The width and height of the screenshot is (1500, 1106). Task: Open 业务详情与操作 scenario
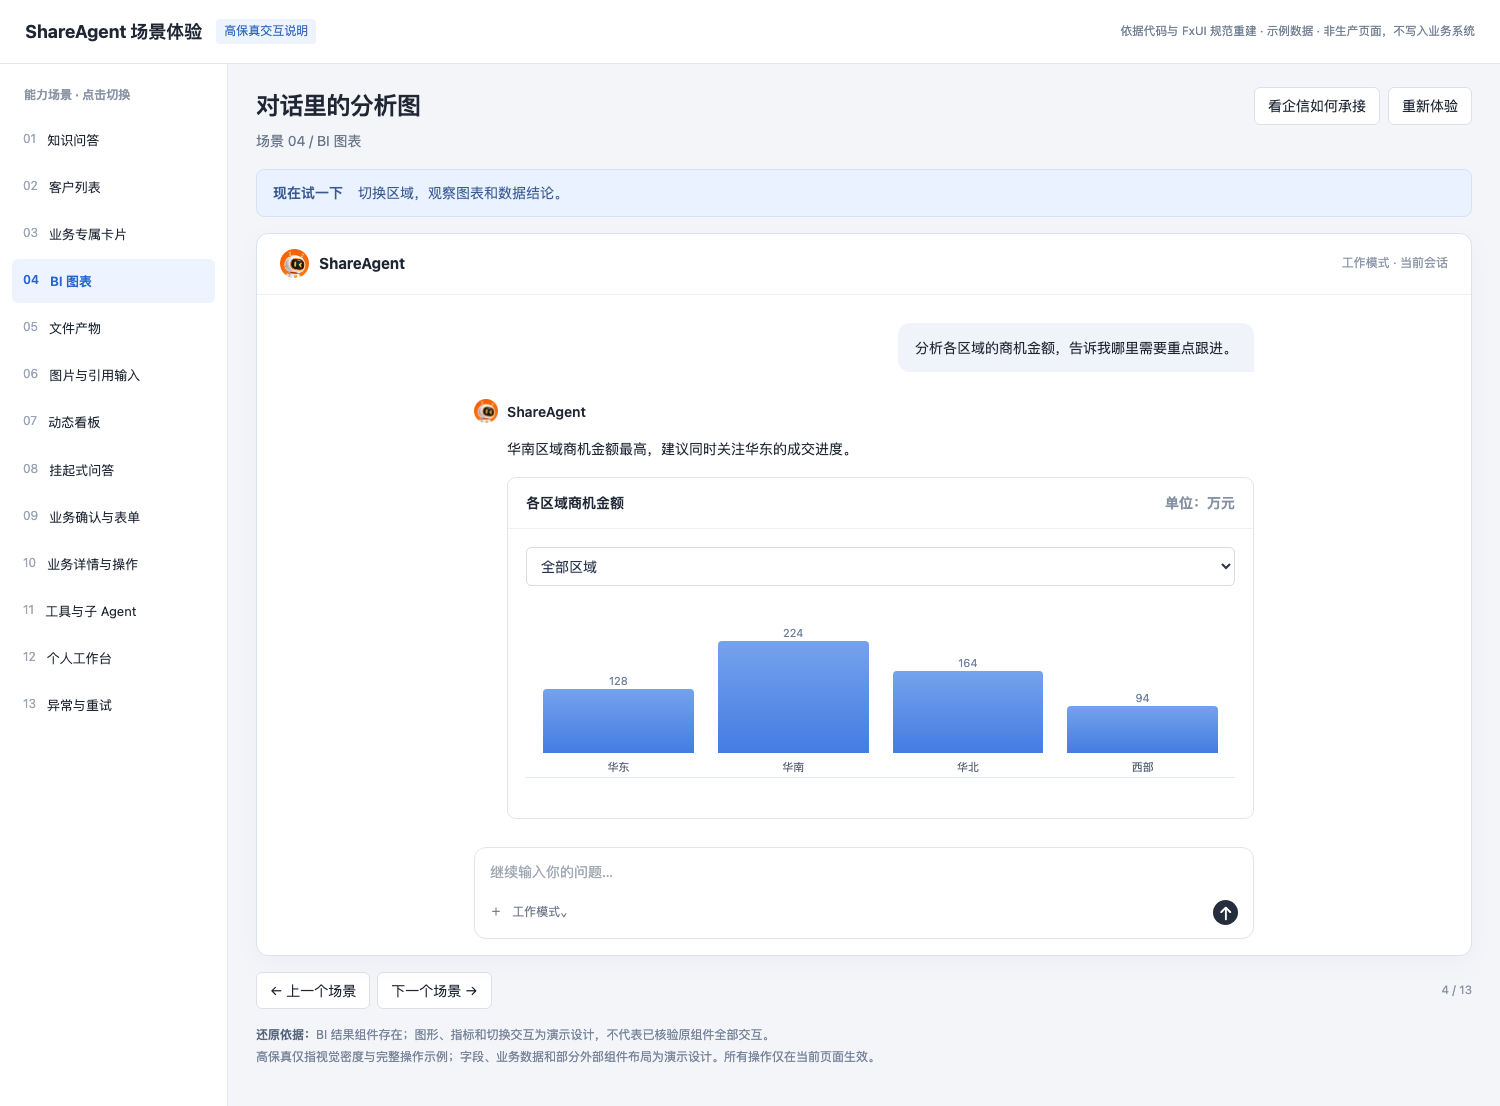(113, 564)
